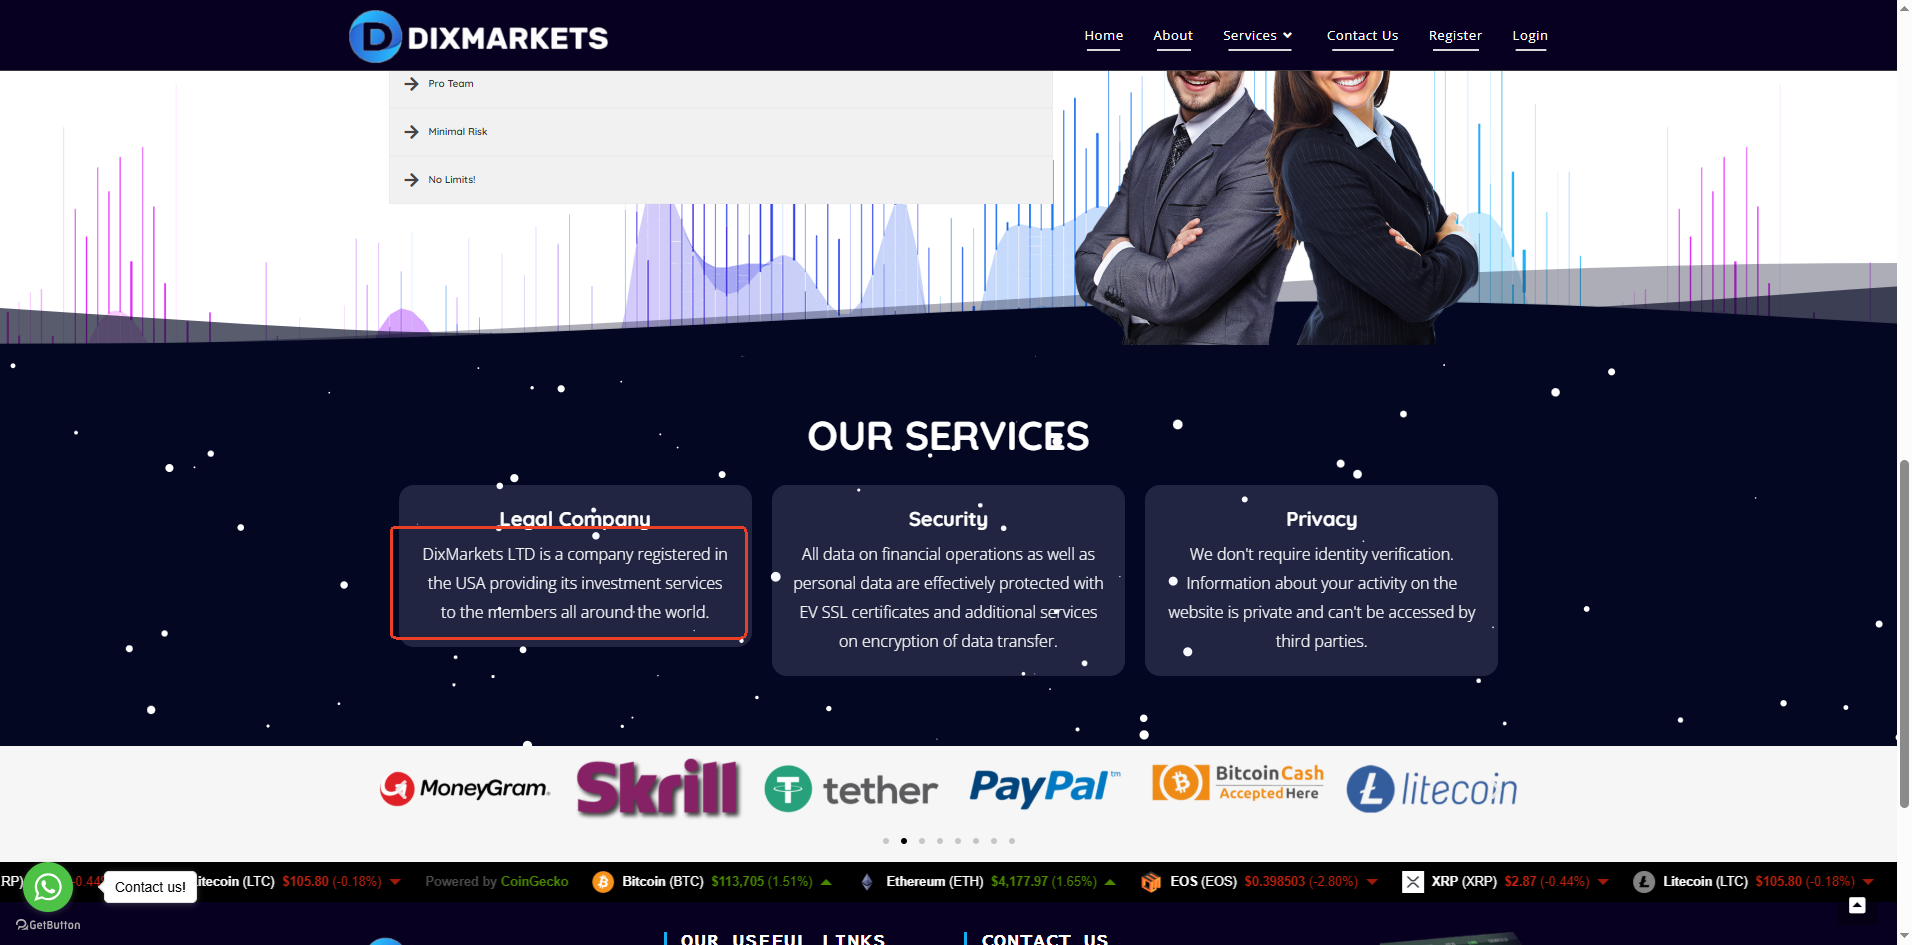
Task: Select the third carousel pagination dot
Action: coord(922,841)
